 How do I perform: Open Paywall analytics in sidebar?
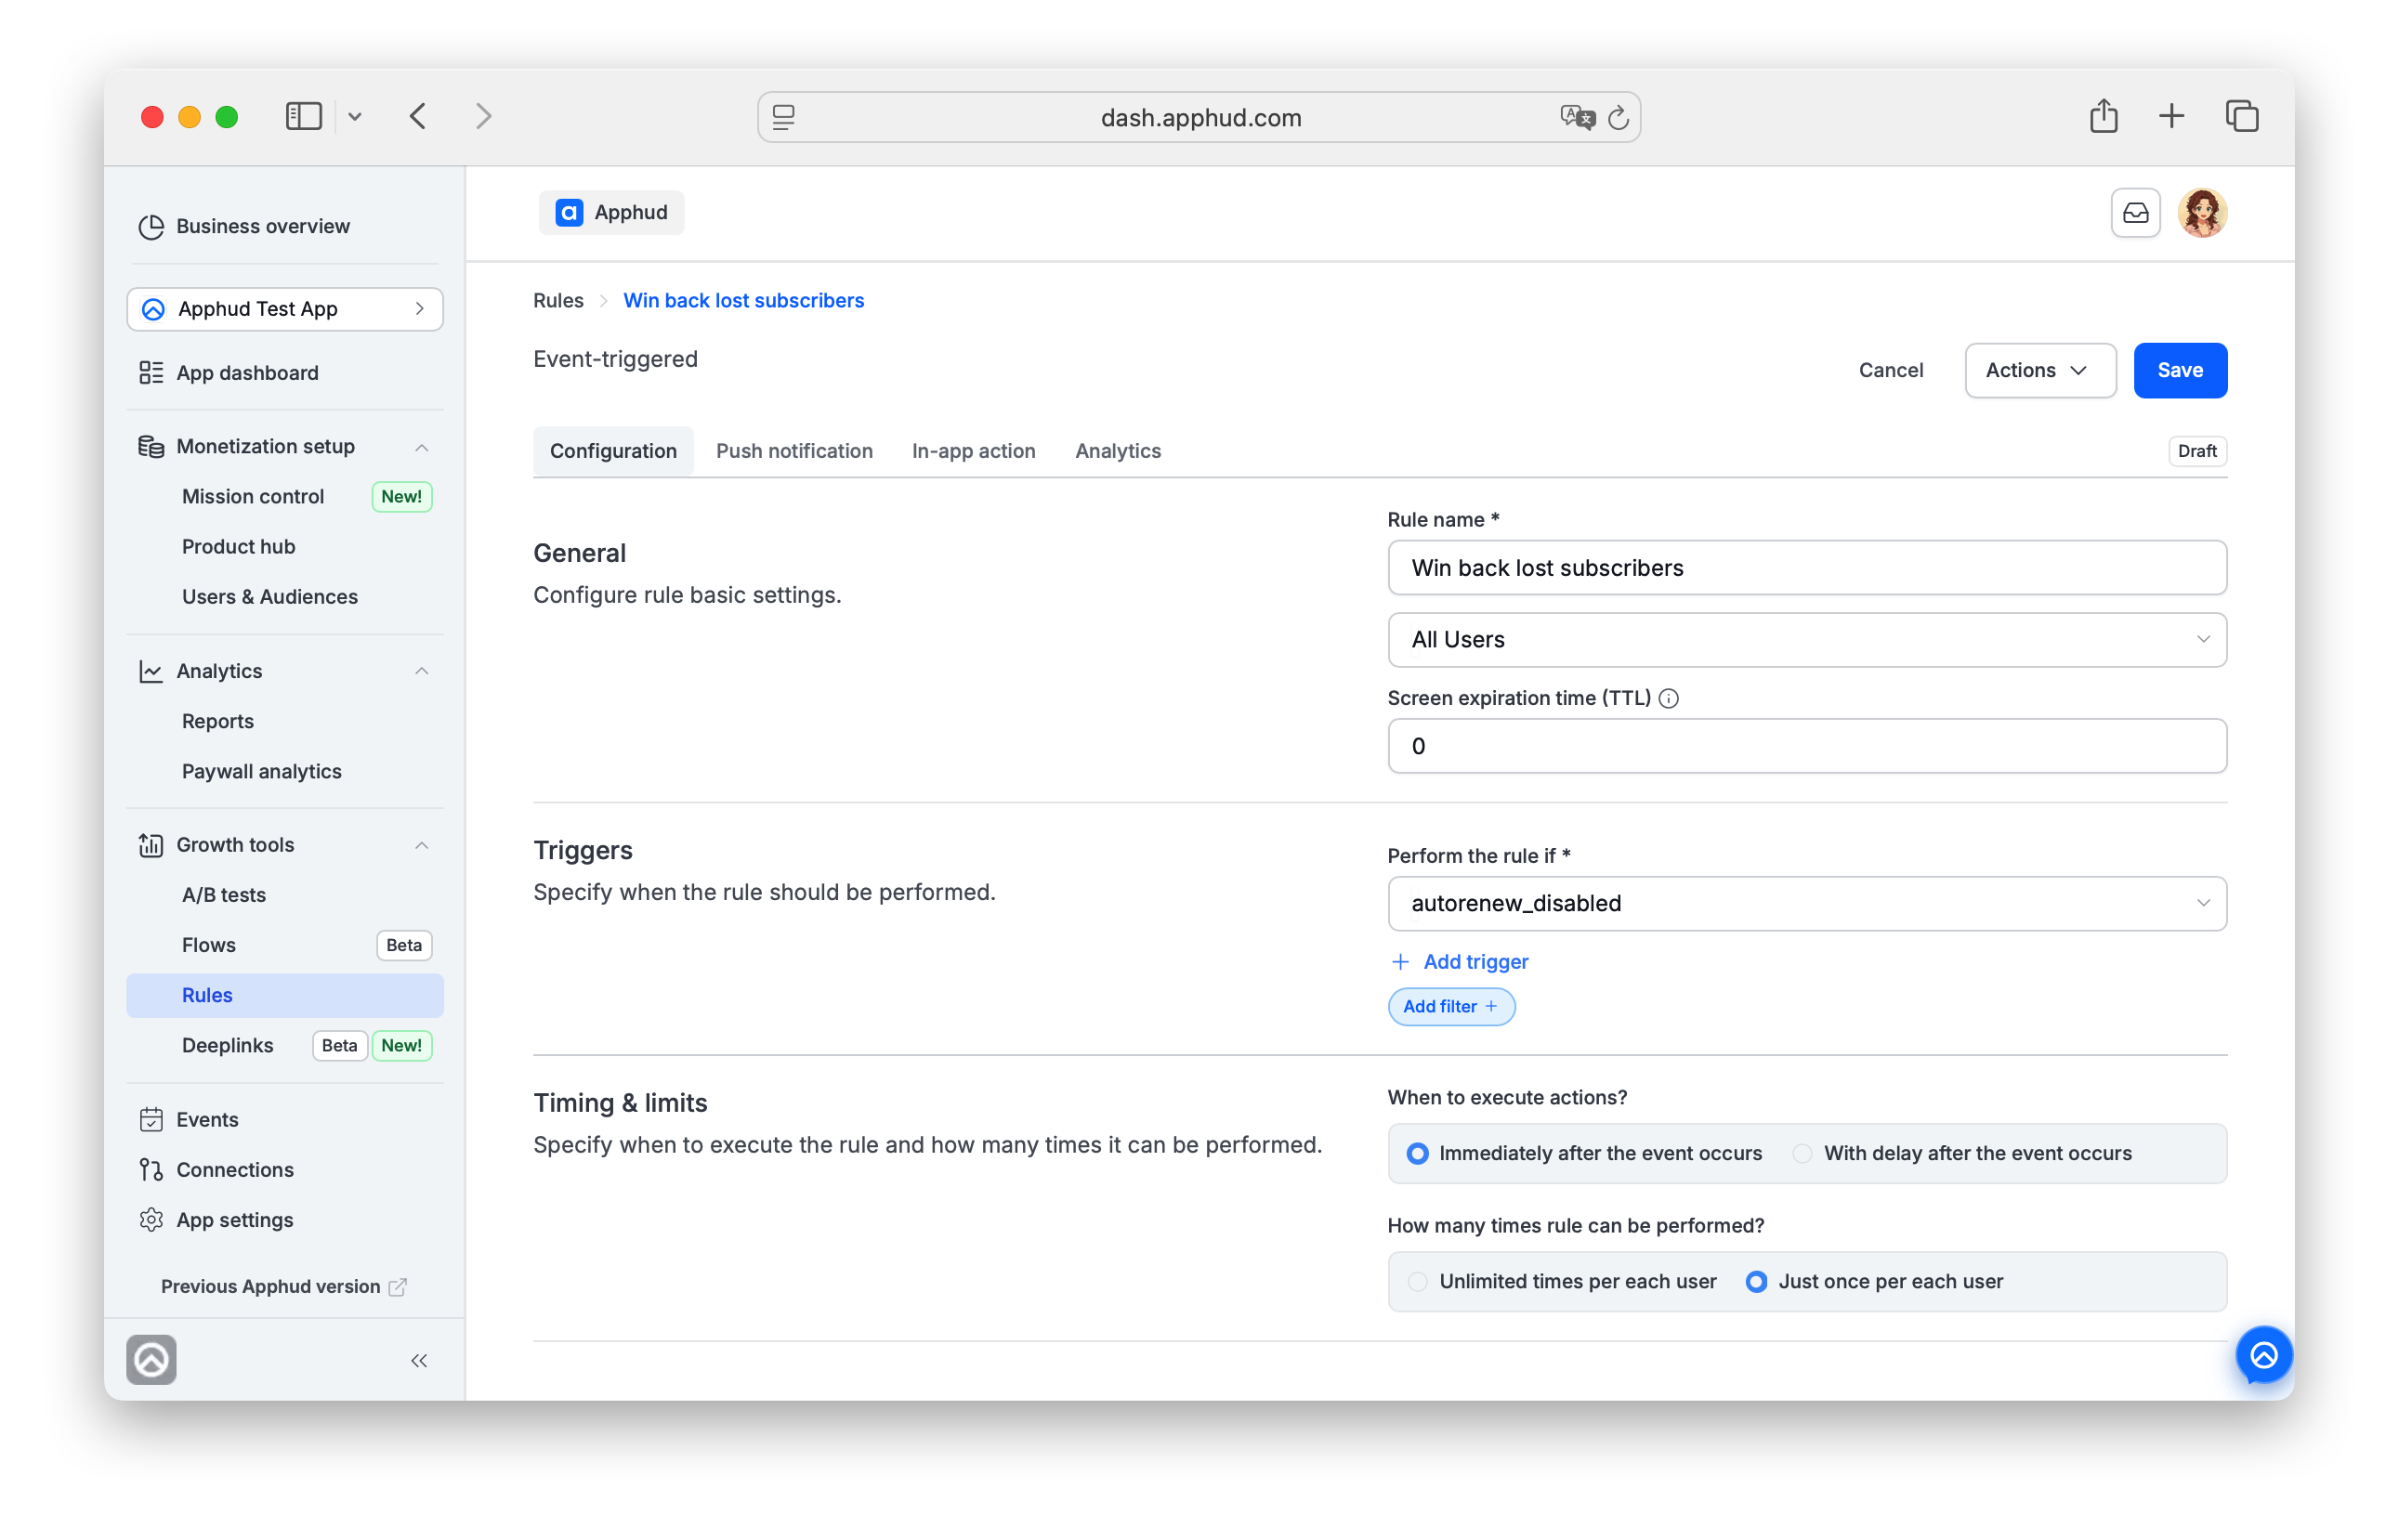pyautogui.click(x=261, y=771)
